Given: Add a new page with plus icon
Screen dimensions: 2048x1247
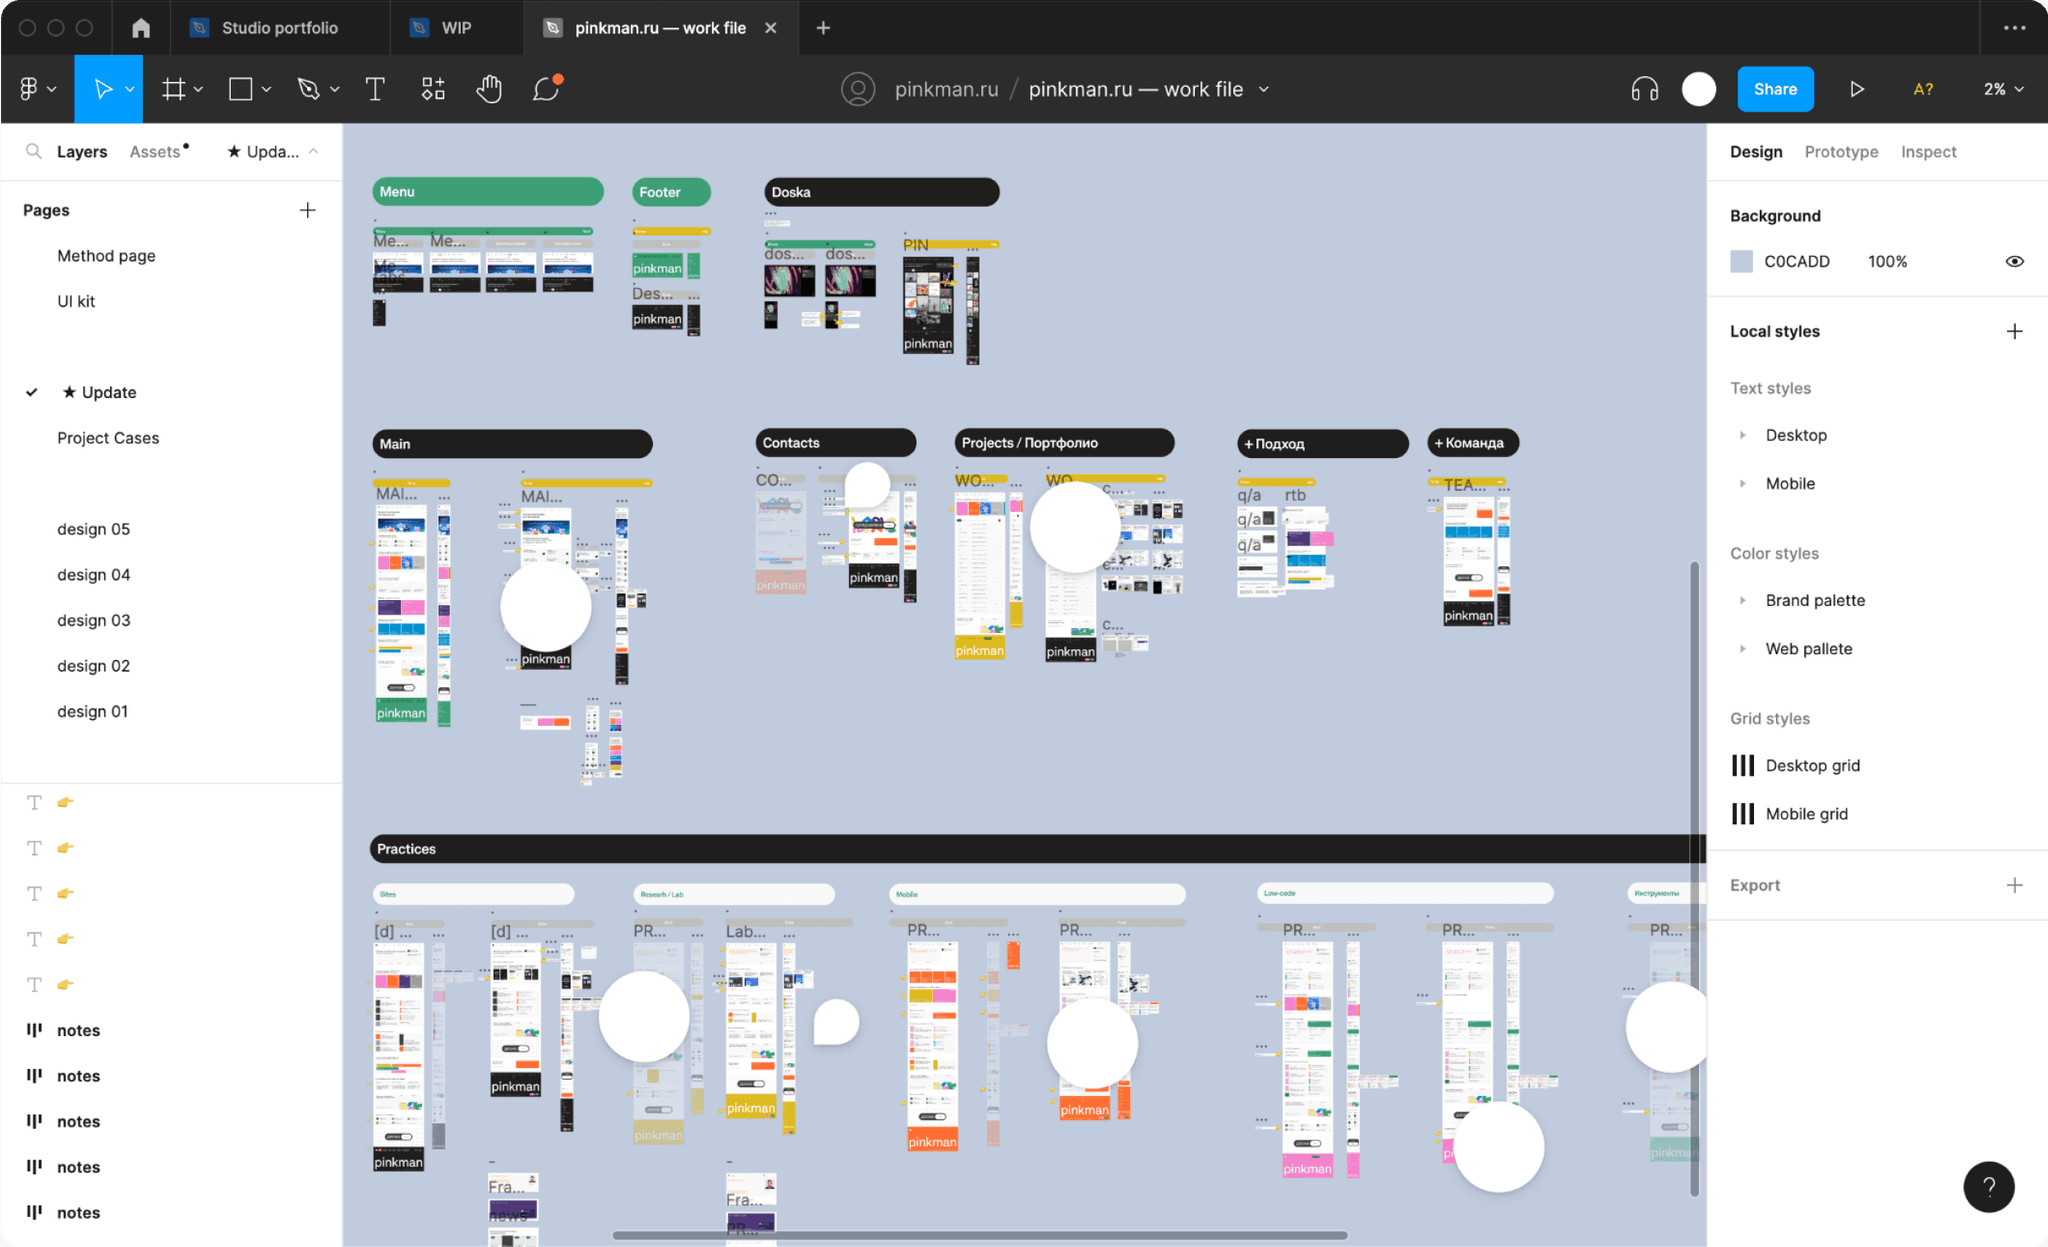Looking at the screenshot, I should click(308, 210).
